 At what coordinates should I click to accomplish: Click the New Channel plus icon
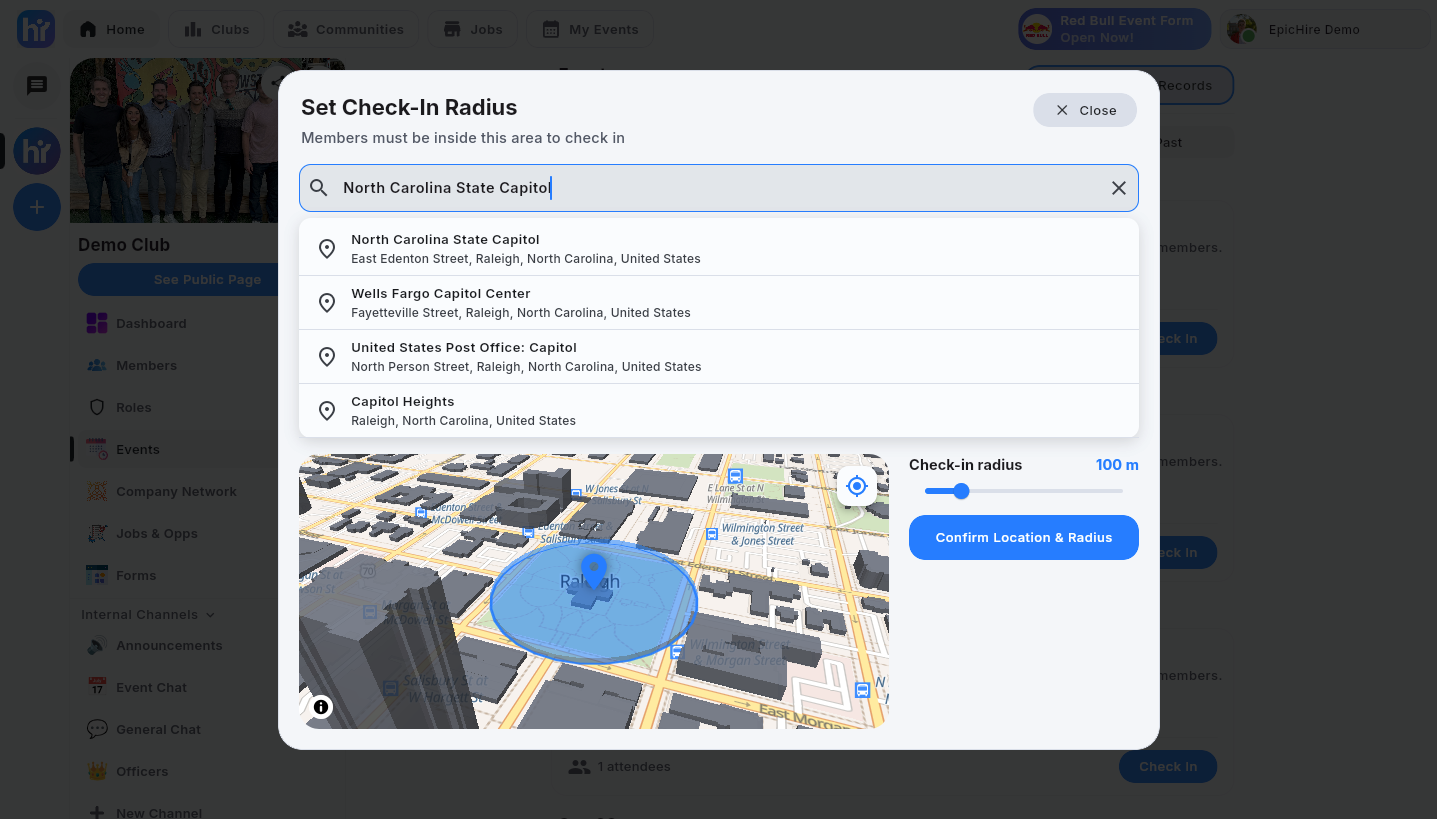97,813
